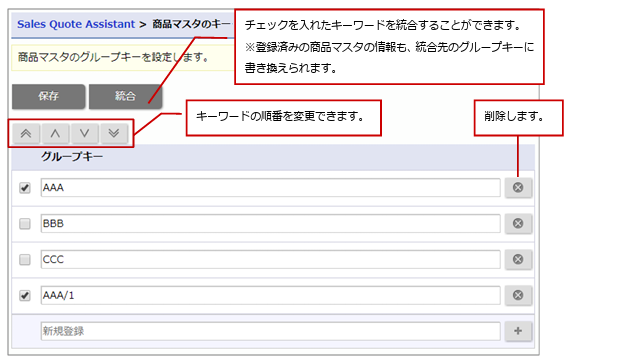The width and height of the screenshot is (640, 362).
Task: Add new group key with plus button
Action: pos(518,331)
